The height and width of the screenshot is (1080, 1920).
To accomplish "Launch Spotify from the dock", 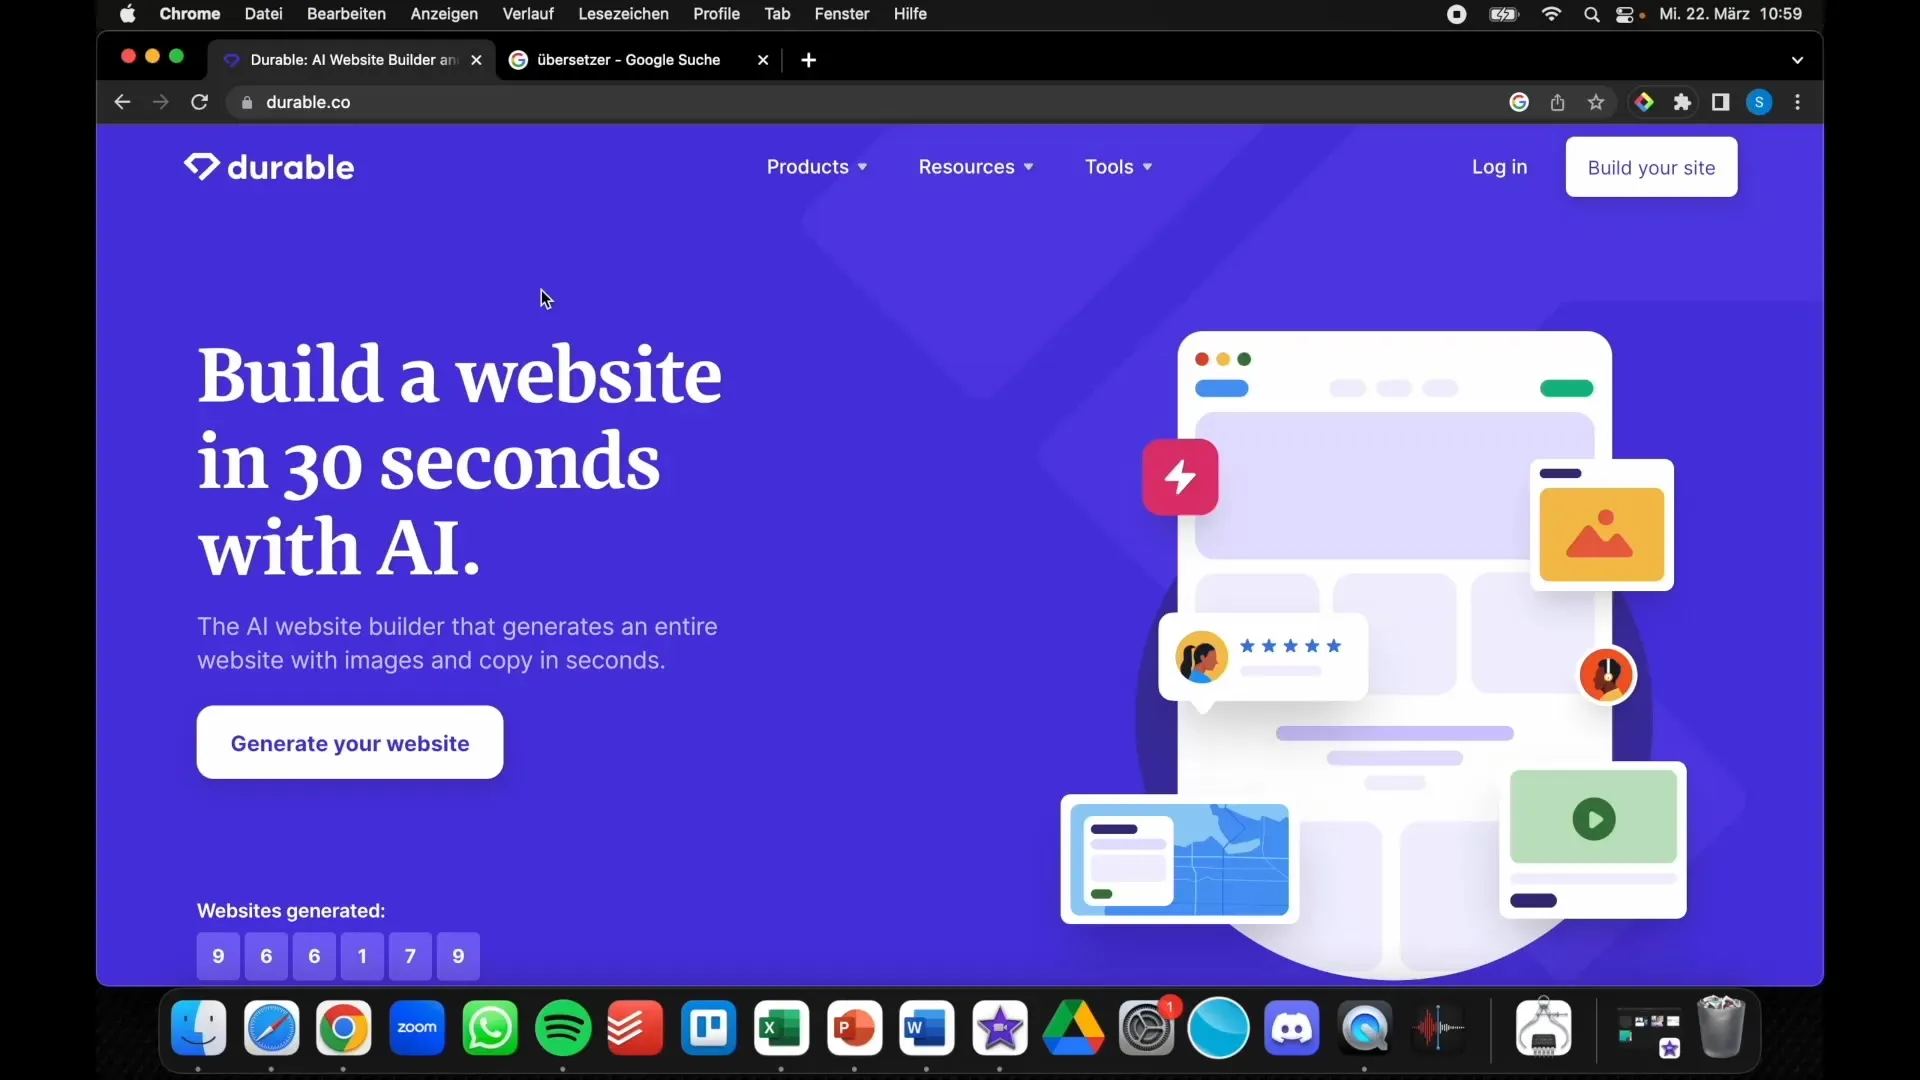I will tap(562, 1027).
